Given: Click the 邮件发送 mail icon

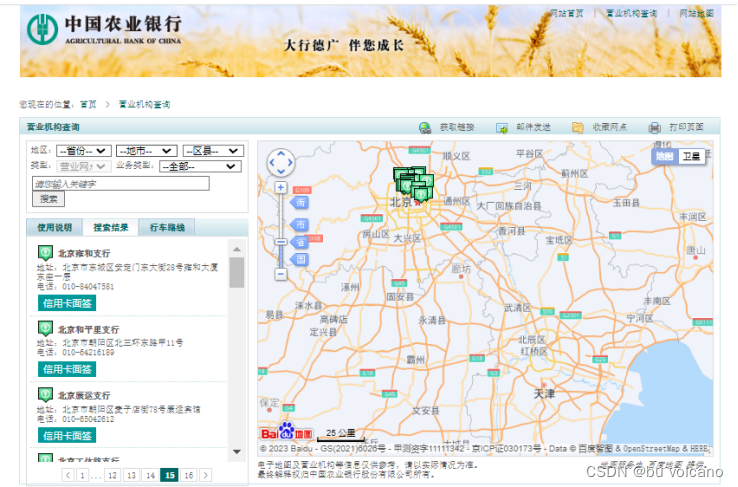Looking at the screenshot, I should point(502,128).
